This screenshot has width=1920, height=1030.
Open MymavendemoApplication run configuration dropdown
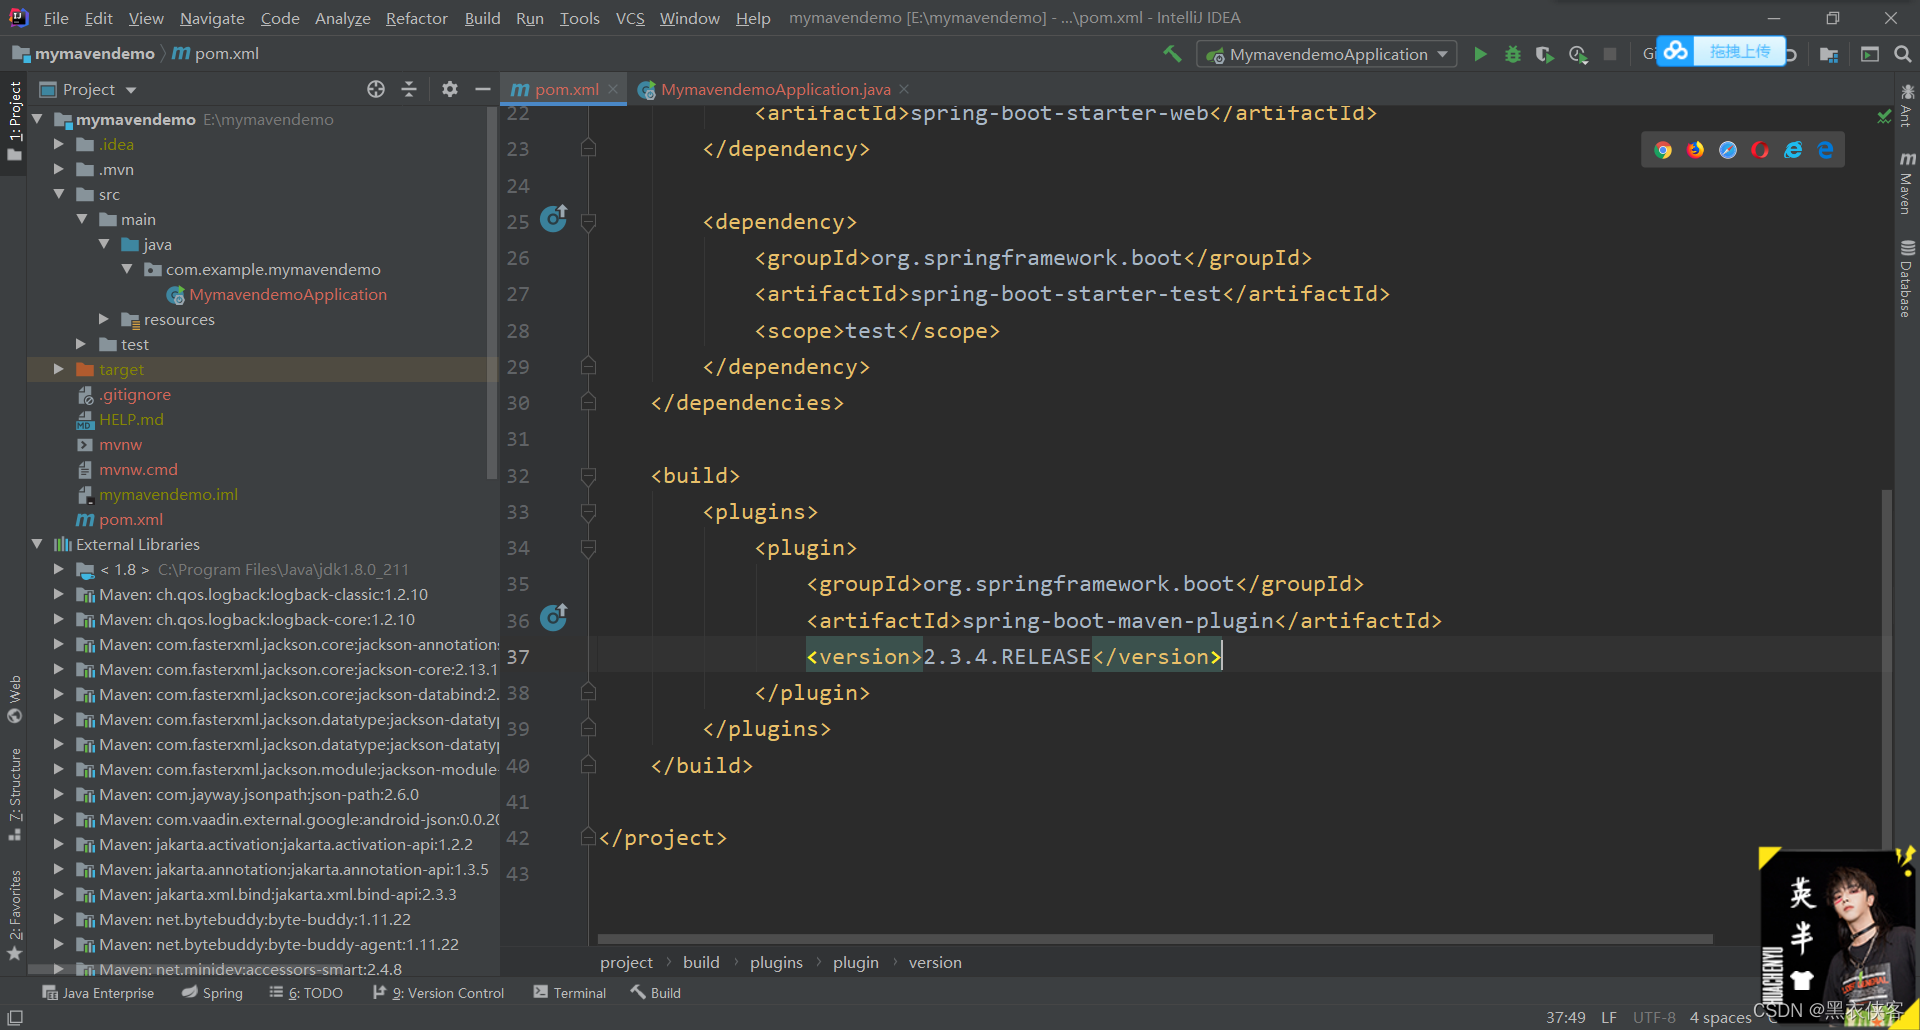(x=1326, y=54)
